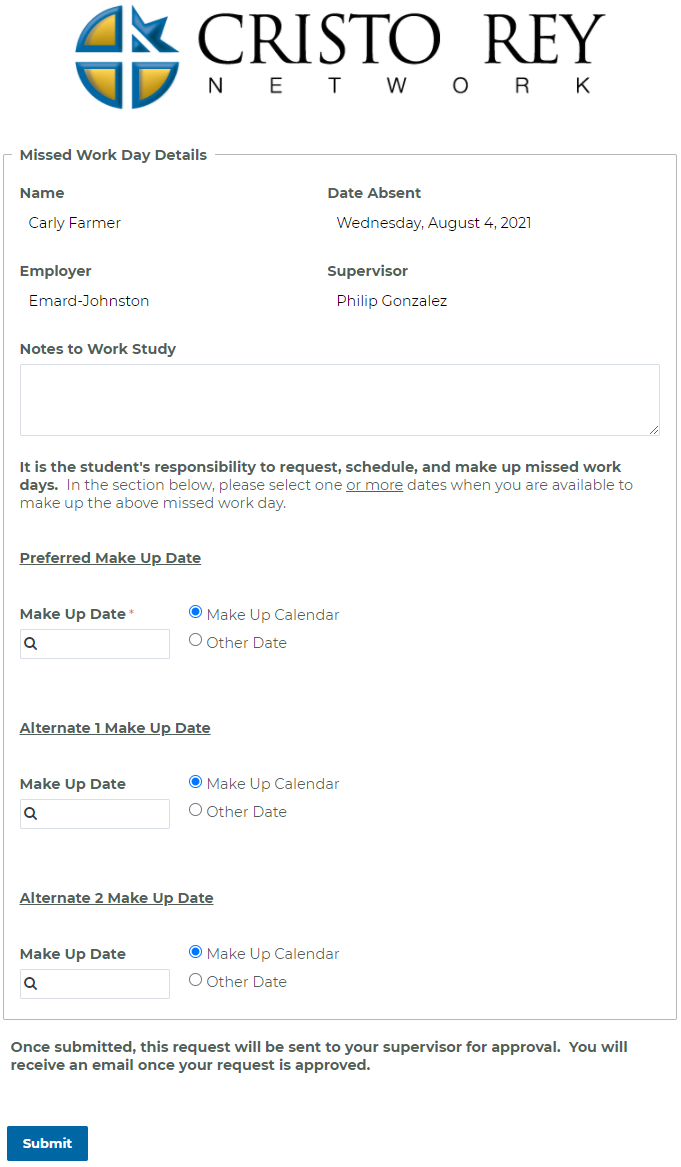Focus the Alternate 2 Make Up Date input
681x1167 pixels.
point(95,984)
